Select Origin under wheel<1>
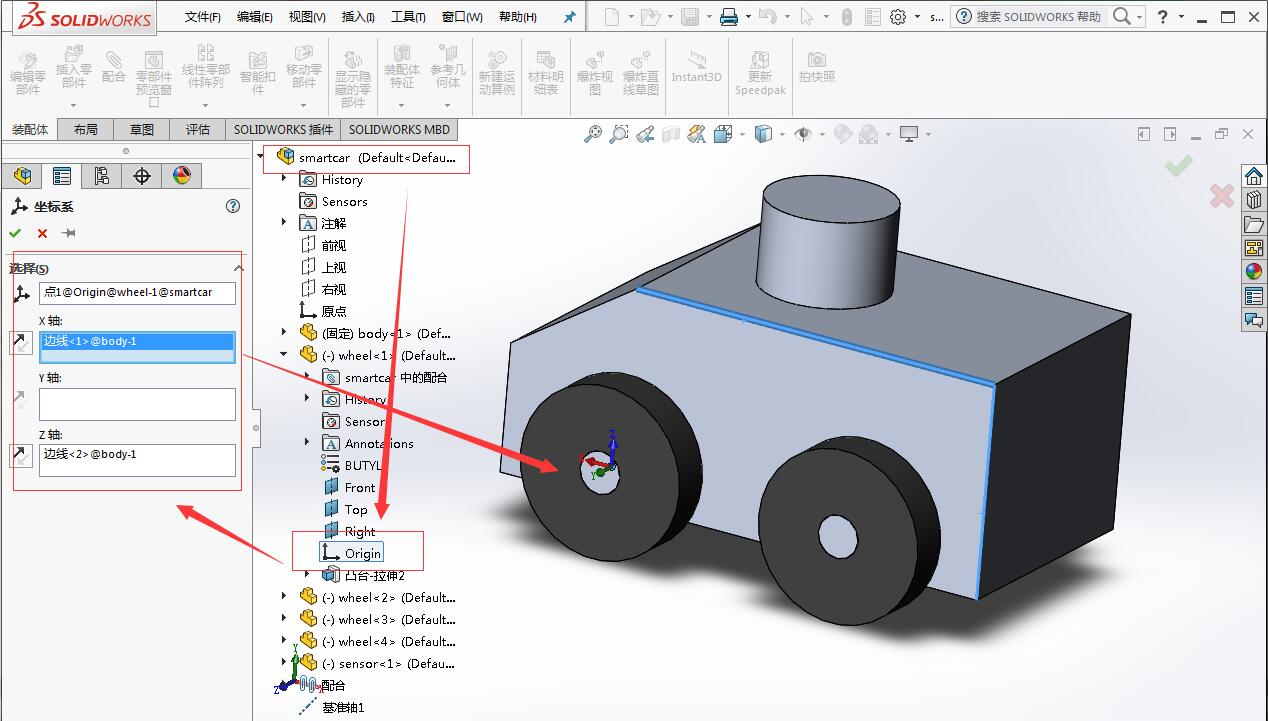Screen dimensions: 1268x721 (x=352, y=553)
